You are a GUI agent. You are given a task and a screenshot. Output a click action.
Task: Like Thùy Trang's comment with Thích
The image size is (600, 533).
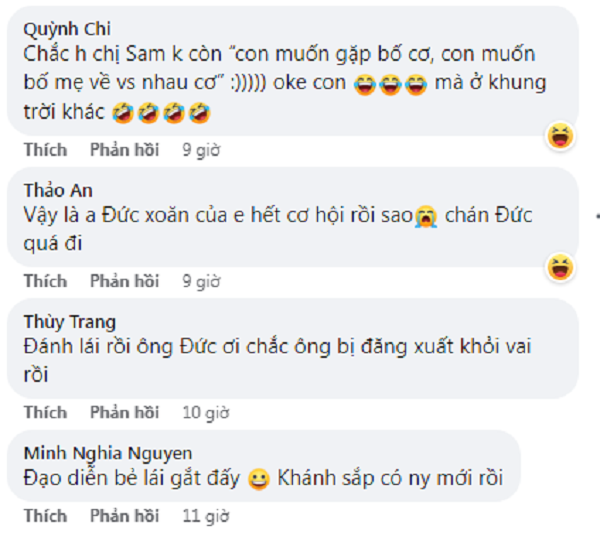coord(45,412)
